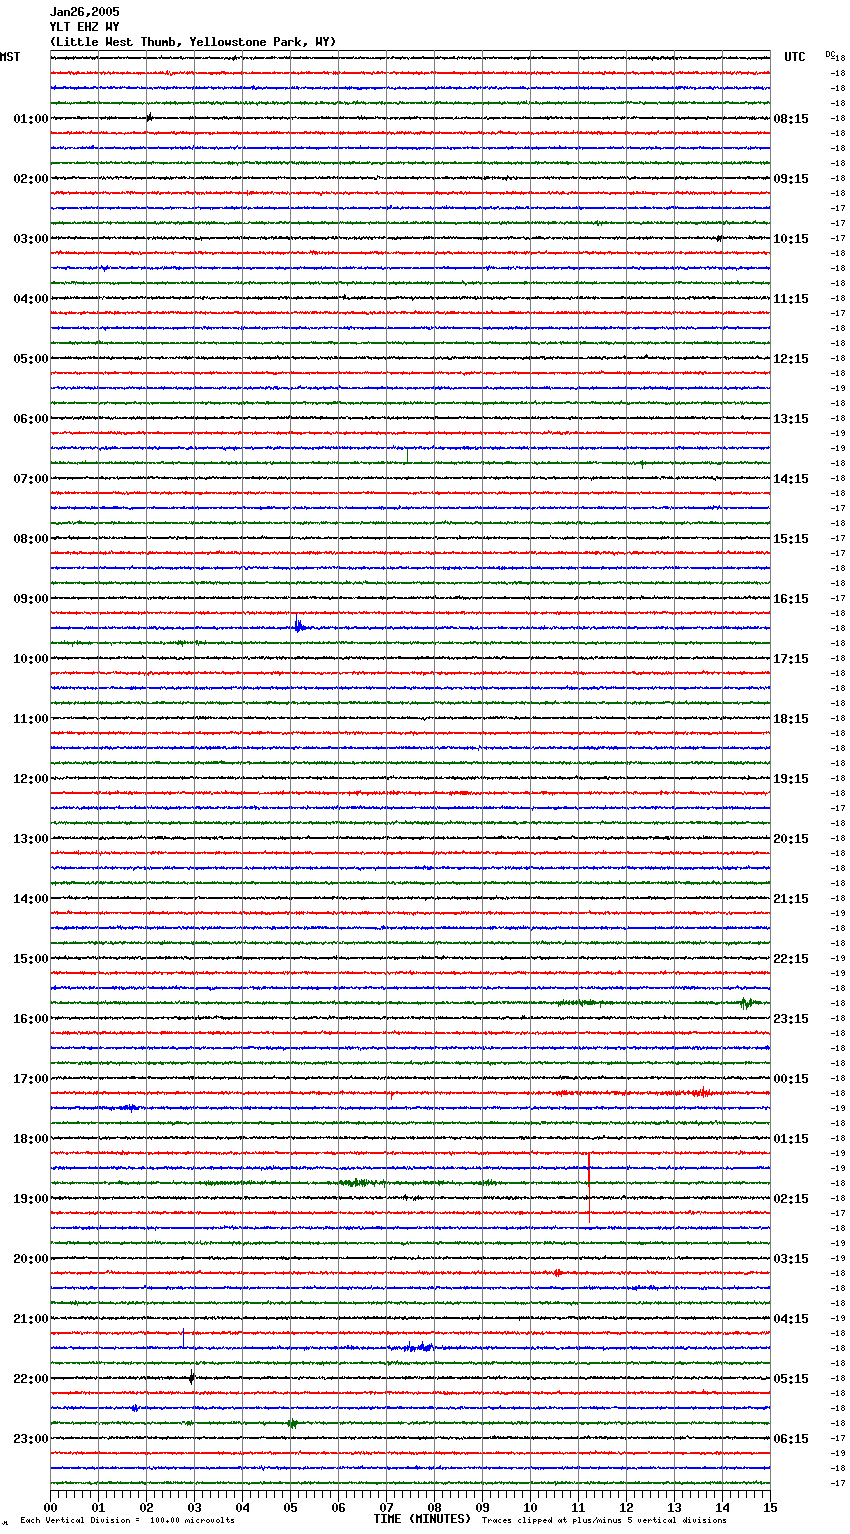Click the 16:00 MST time label
The width and height of the screenshot is (850, 1534).
pos(31,1019)
